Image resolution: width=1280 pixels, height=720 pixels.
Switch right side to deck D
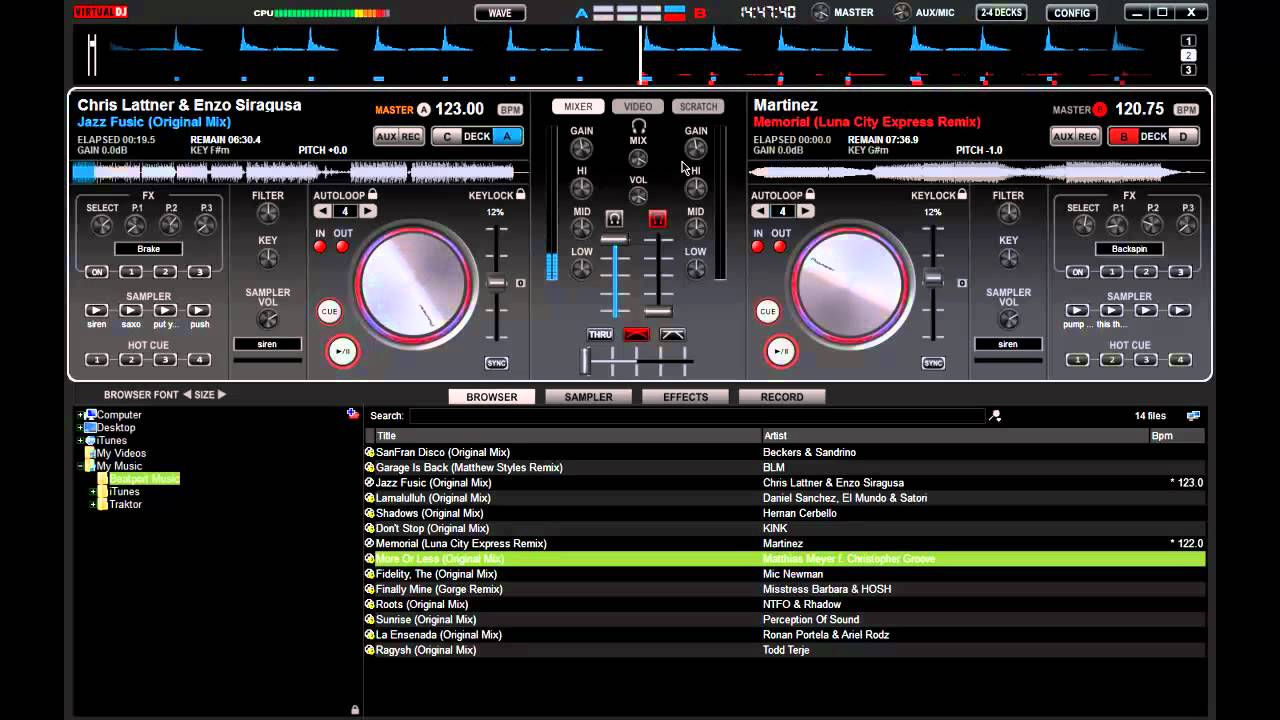(1184, 136)
